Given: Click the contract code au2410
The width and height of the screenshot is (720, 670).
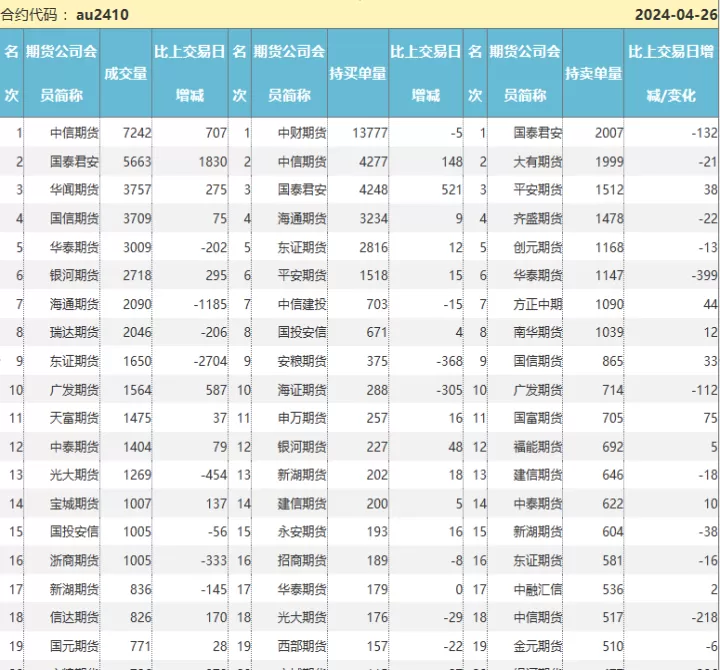Looking at the screenshot, I should (x=102, y=15).
